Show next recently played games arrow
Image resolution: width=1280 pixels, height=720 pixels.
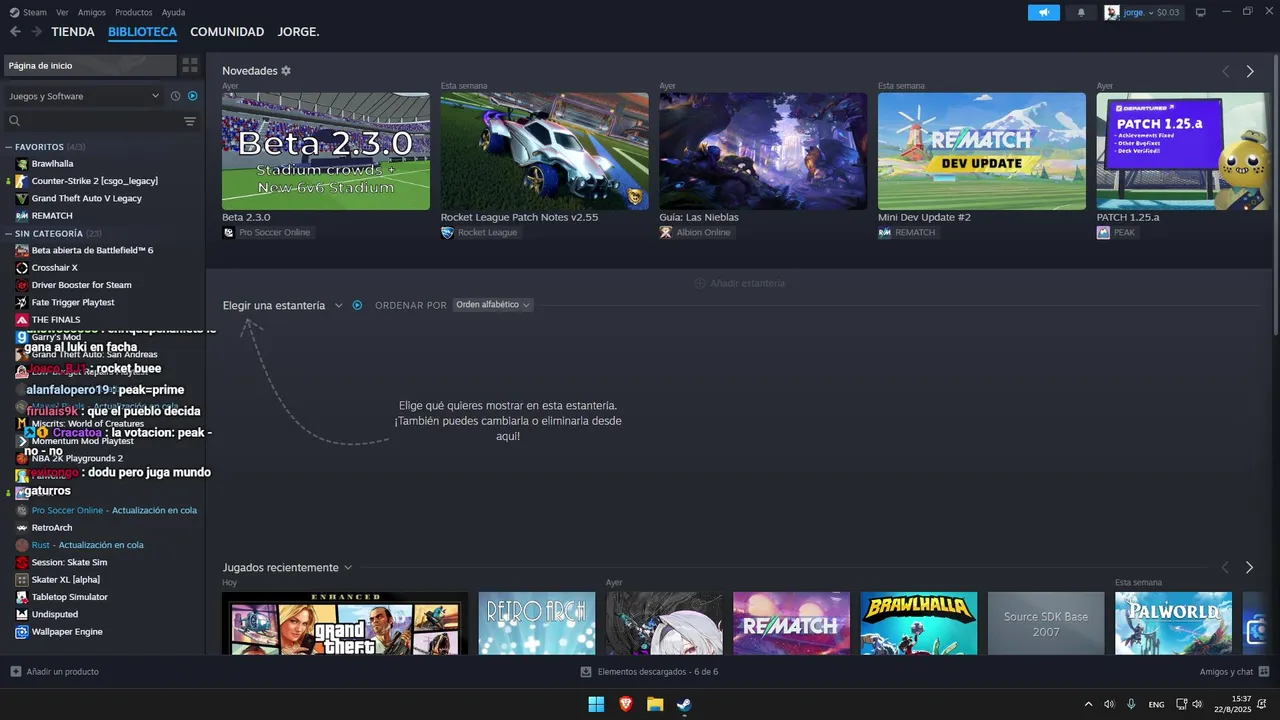(x=1249, y=567)
